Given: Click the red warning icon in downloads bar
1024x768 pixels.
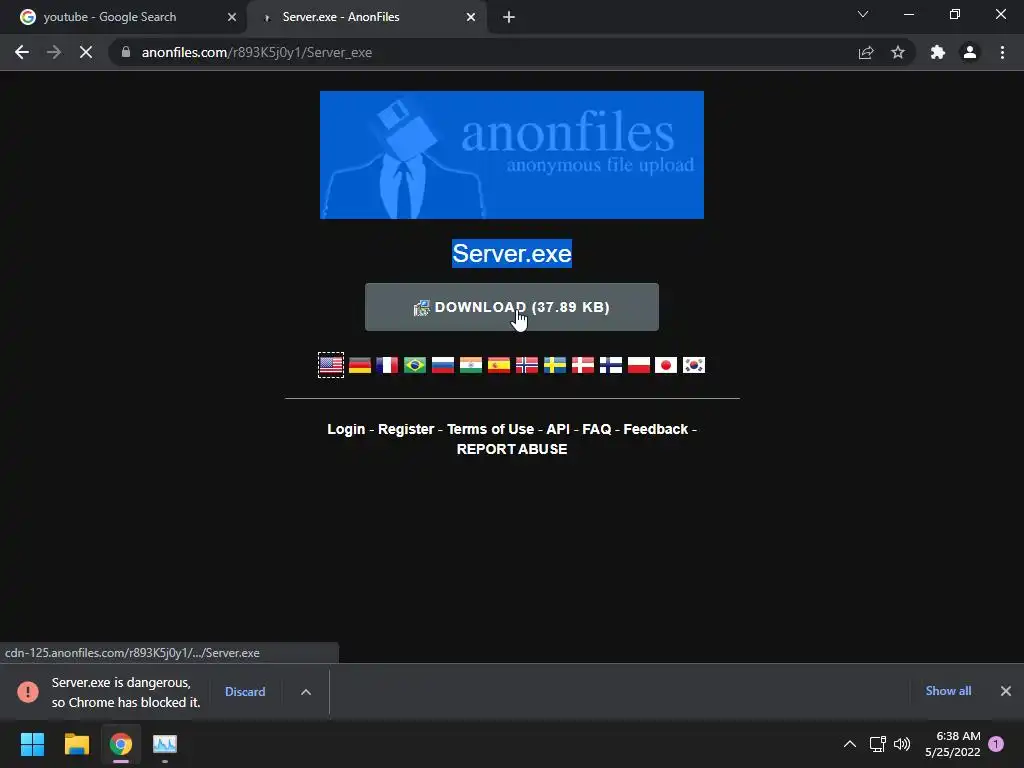Looking at the screenshot, I should [x=28, y=692].
